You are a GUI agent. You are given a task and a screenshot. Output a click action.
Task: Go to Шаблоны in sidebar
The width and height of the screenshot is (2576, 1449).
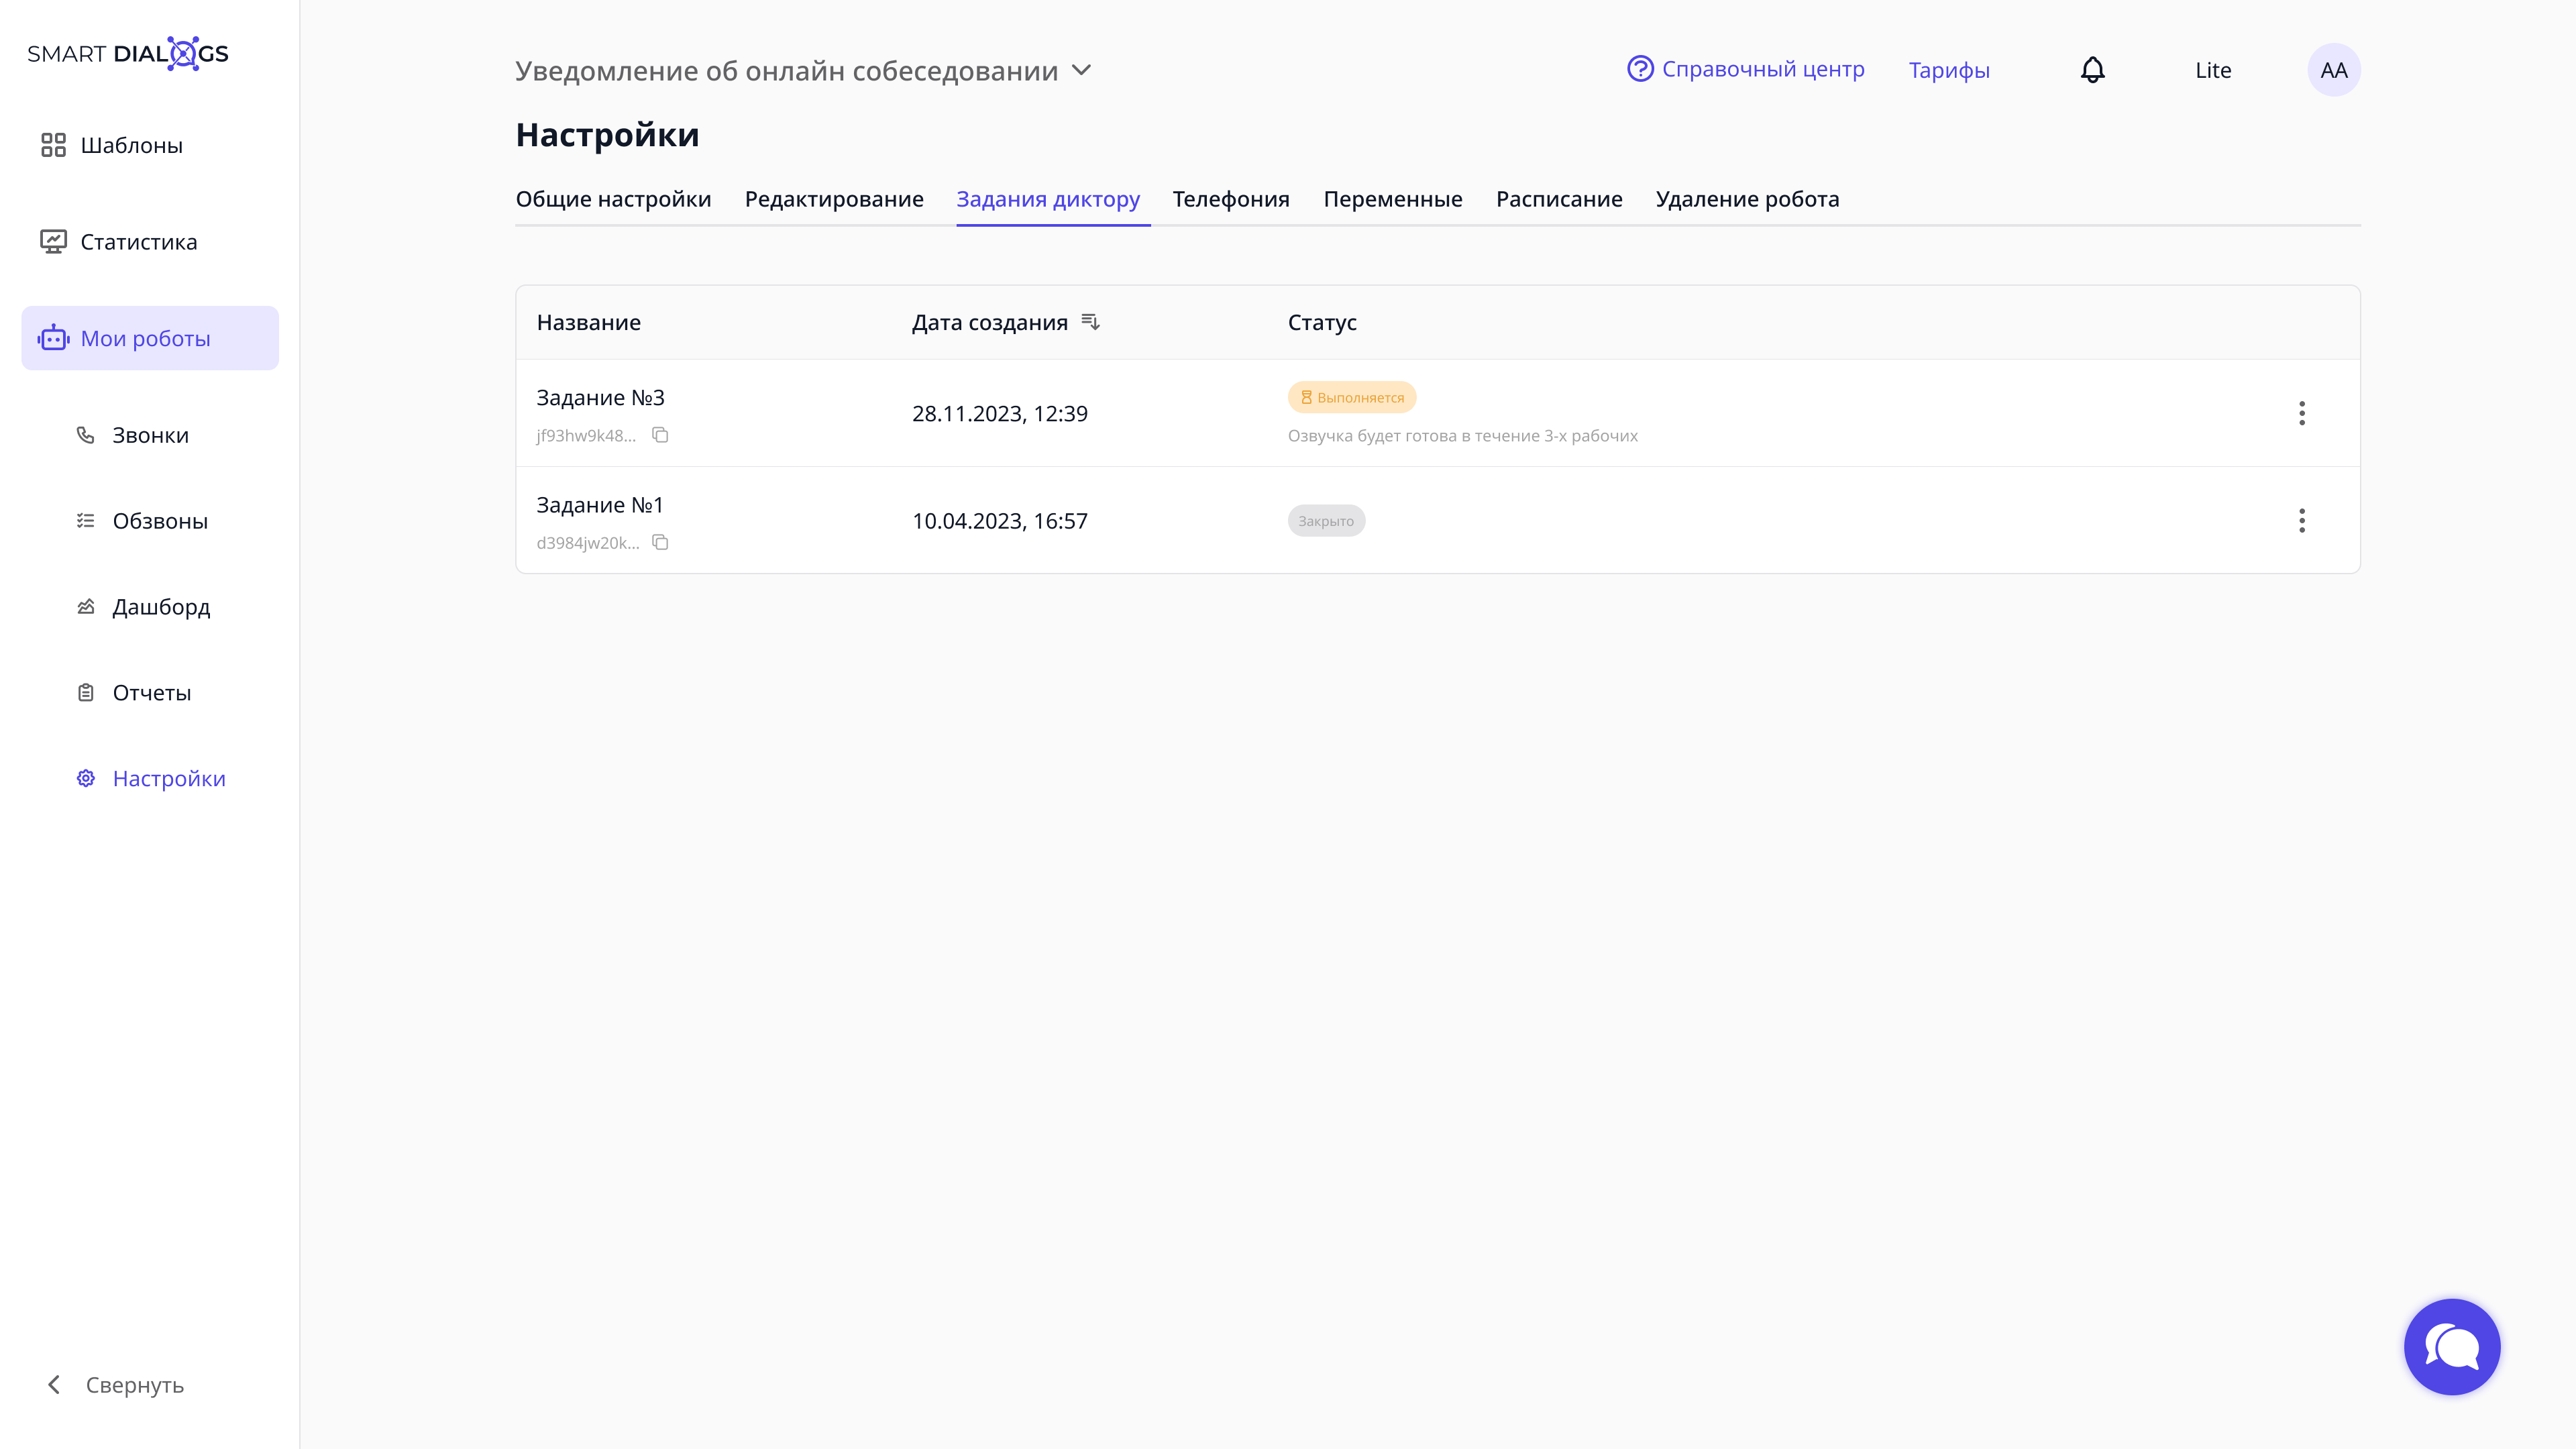click(x=131, y=145)
